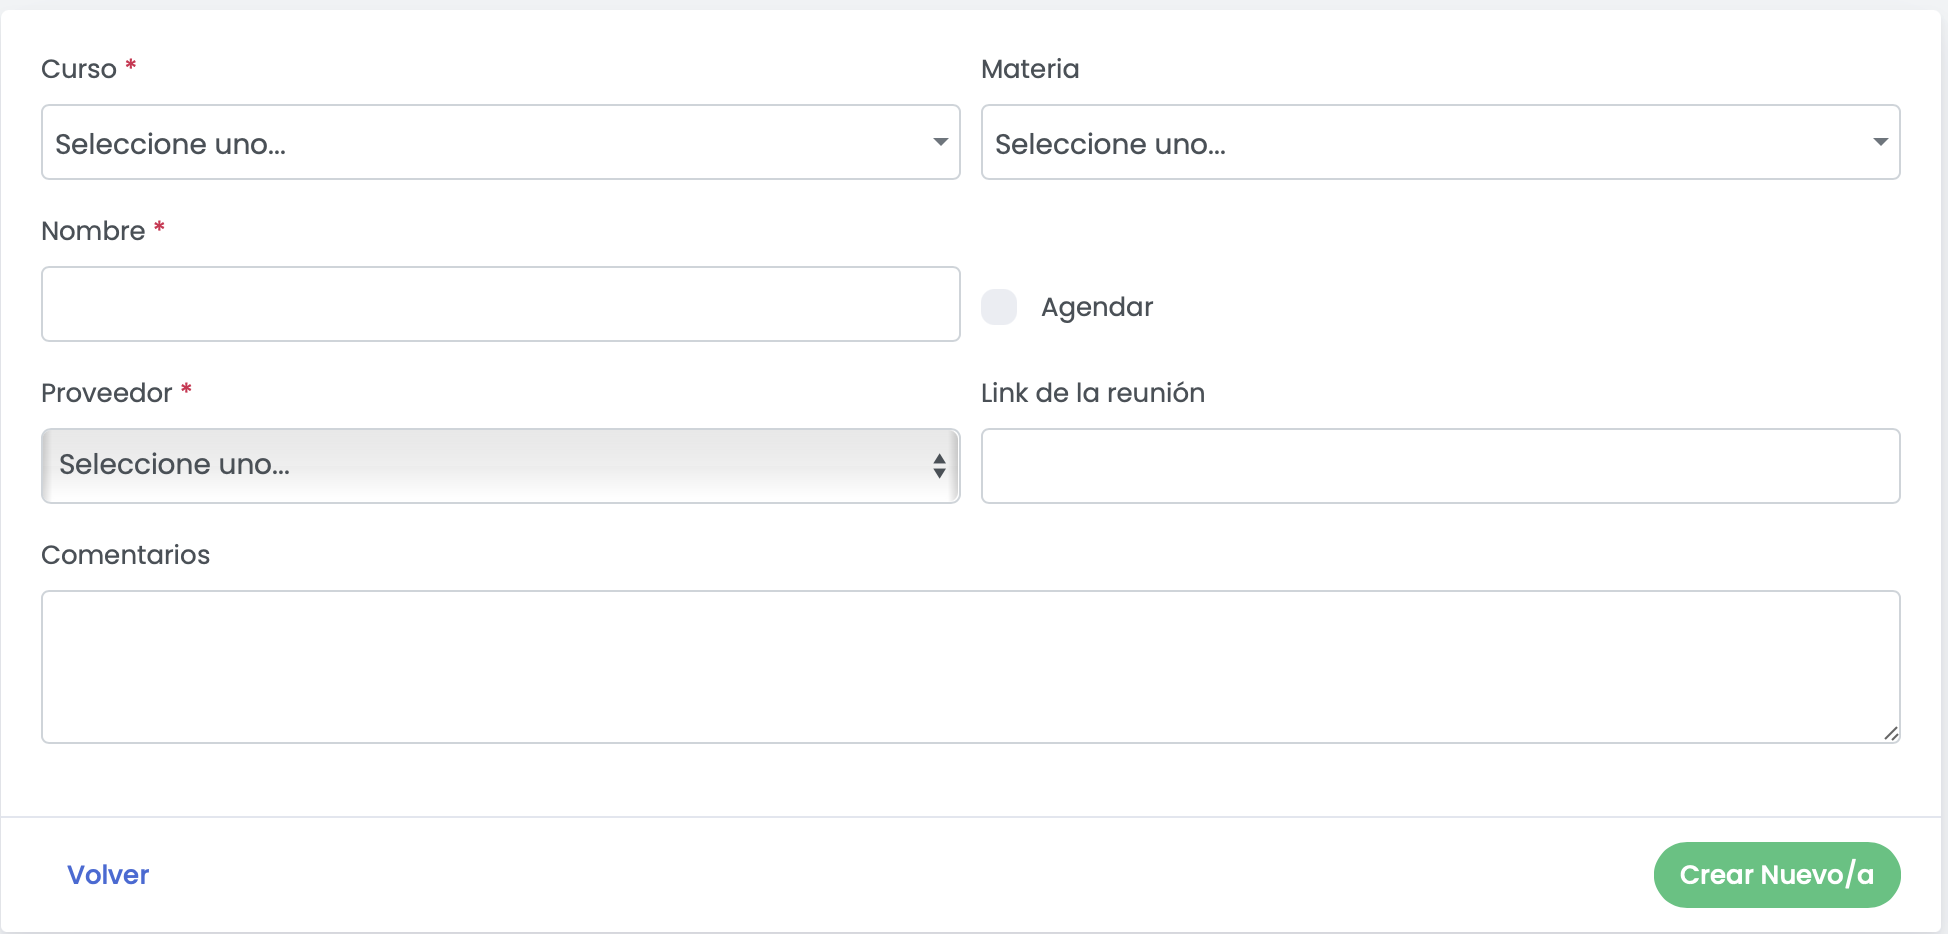Click the caret arrow in the Curso dropdown

pos(940,142)
